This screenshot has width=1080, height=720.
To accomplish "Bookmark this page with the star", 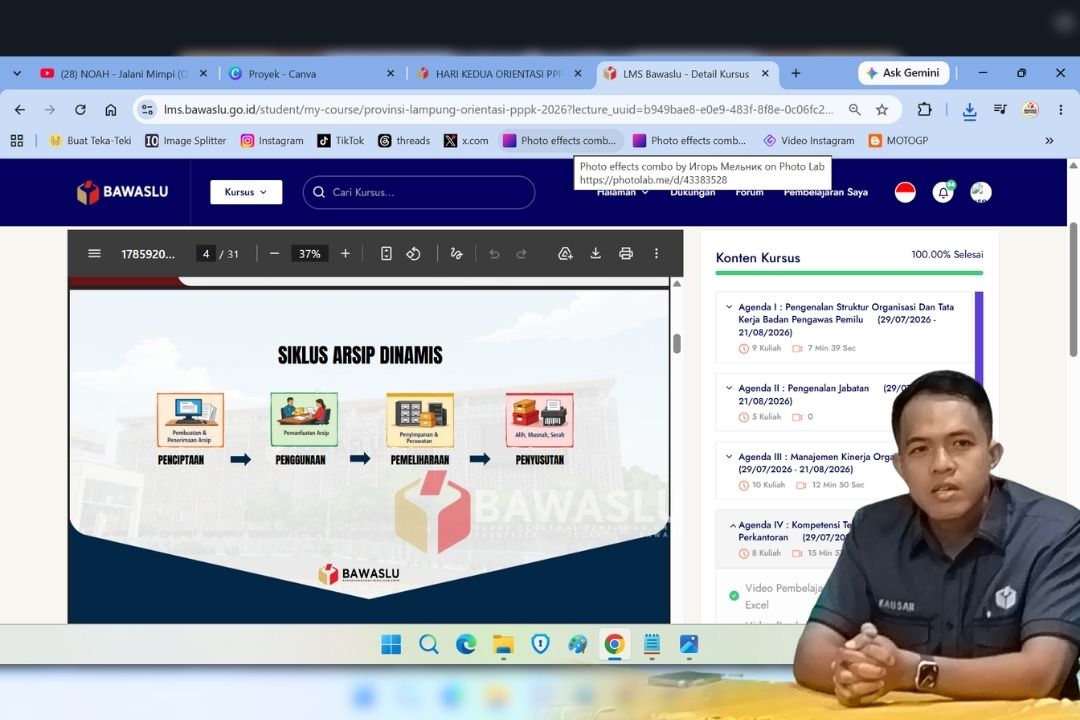I will [882, 110].
